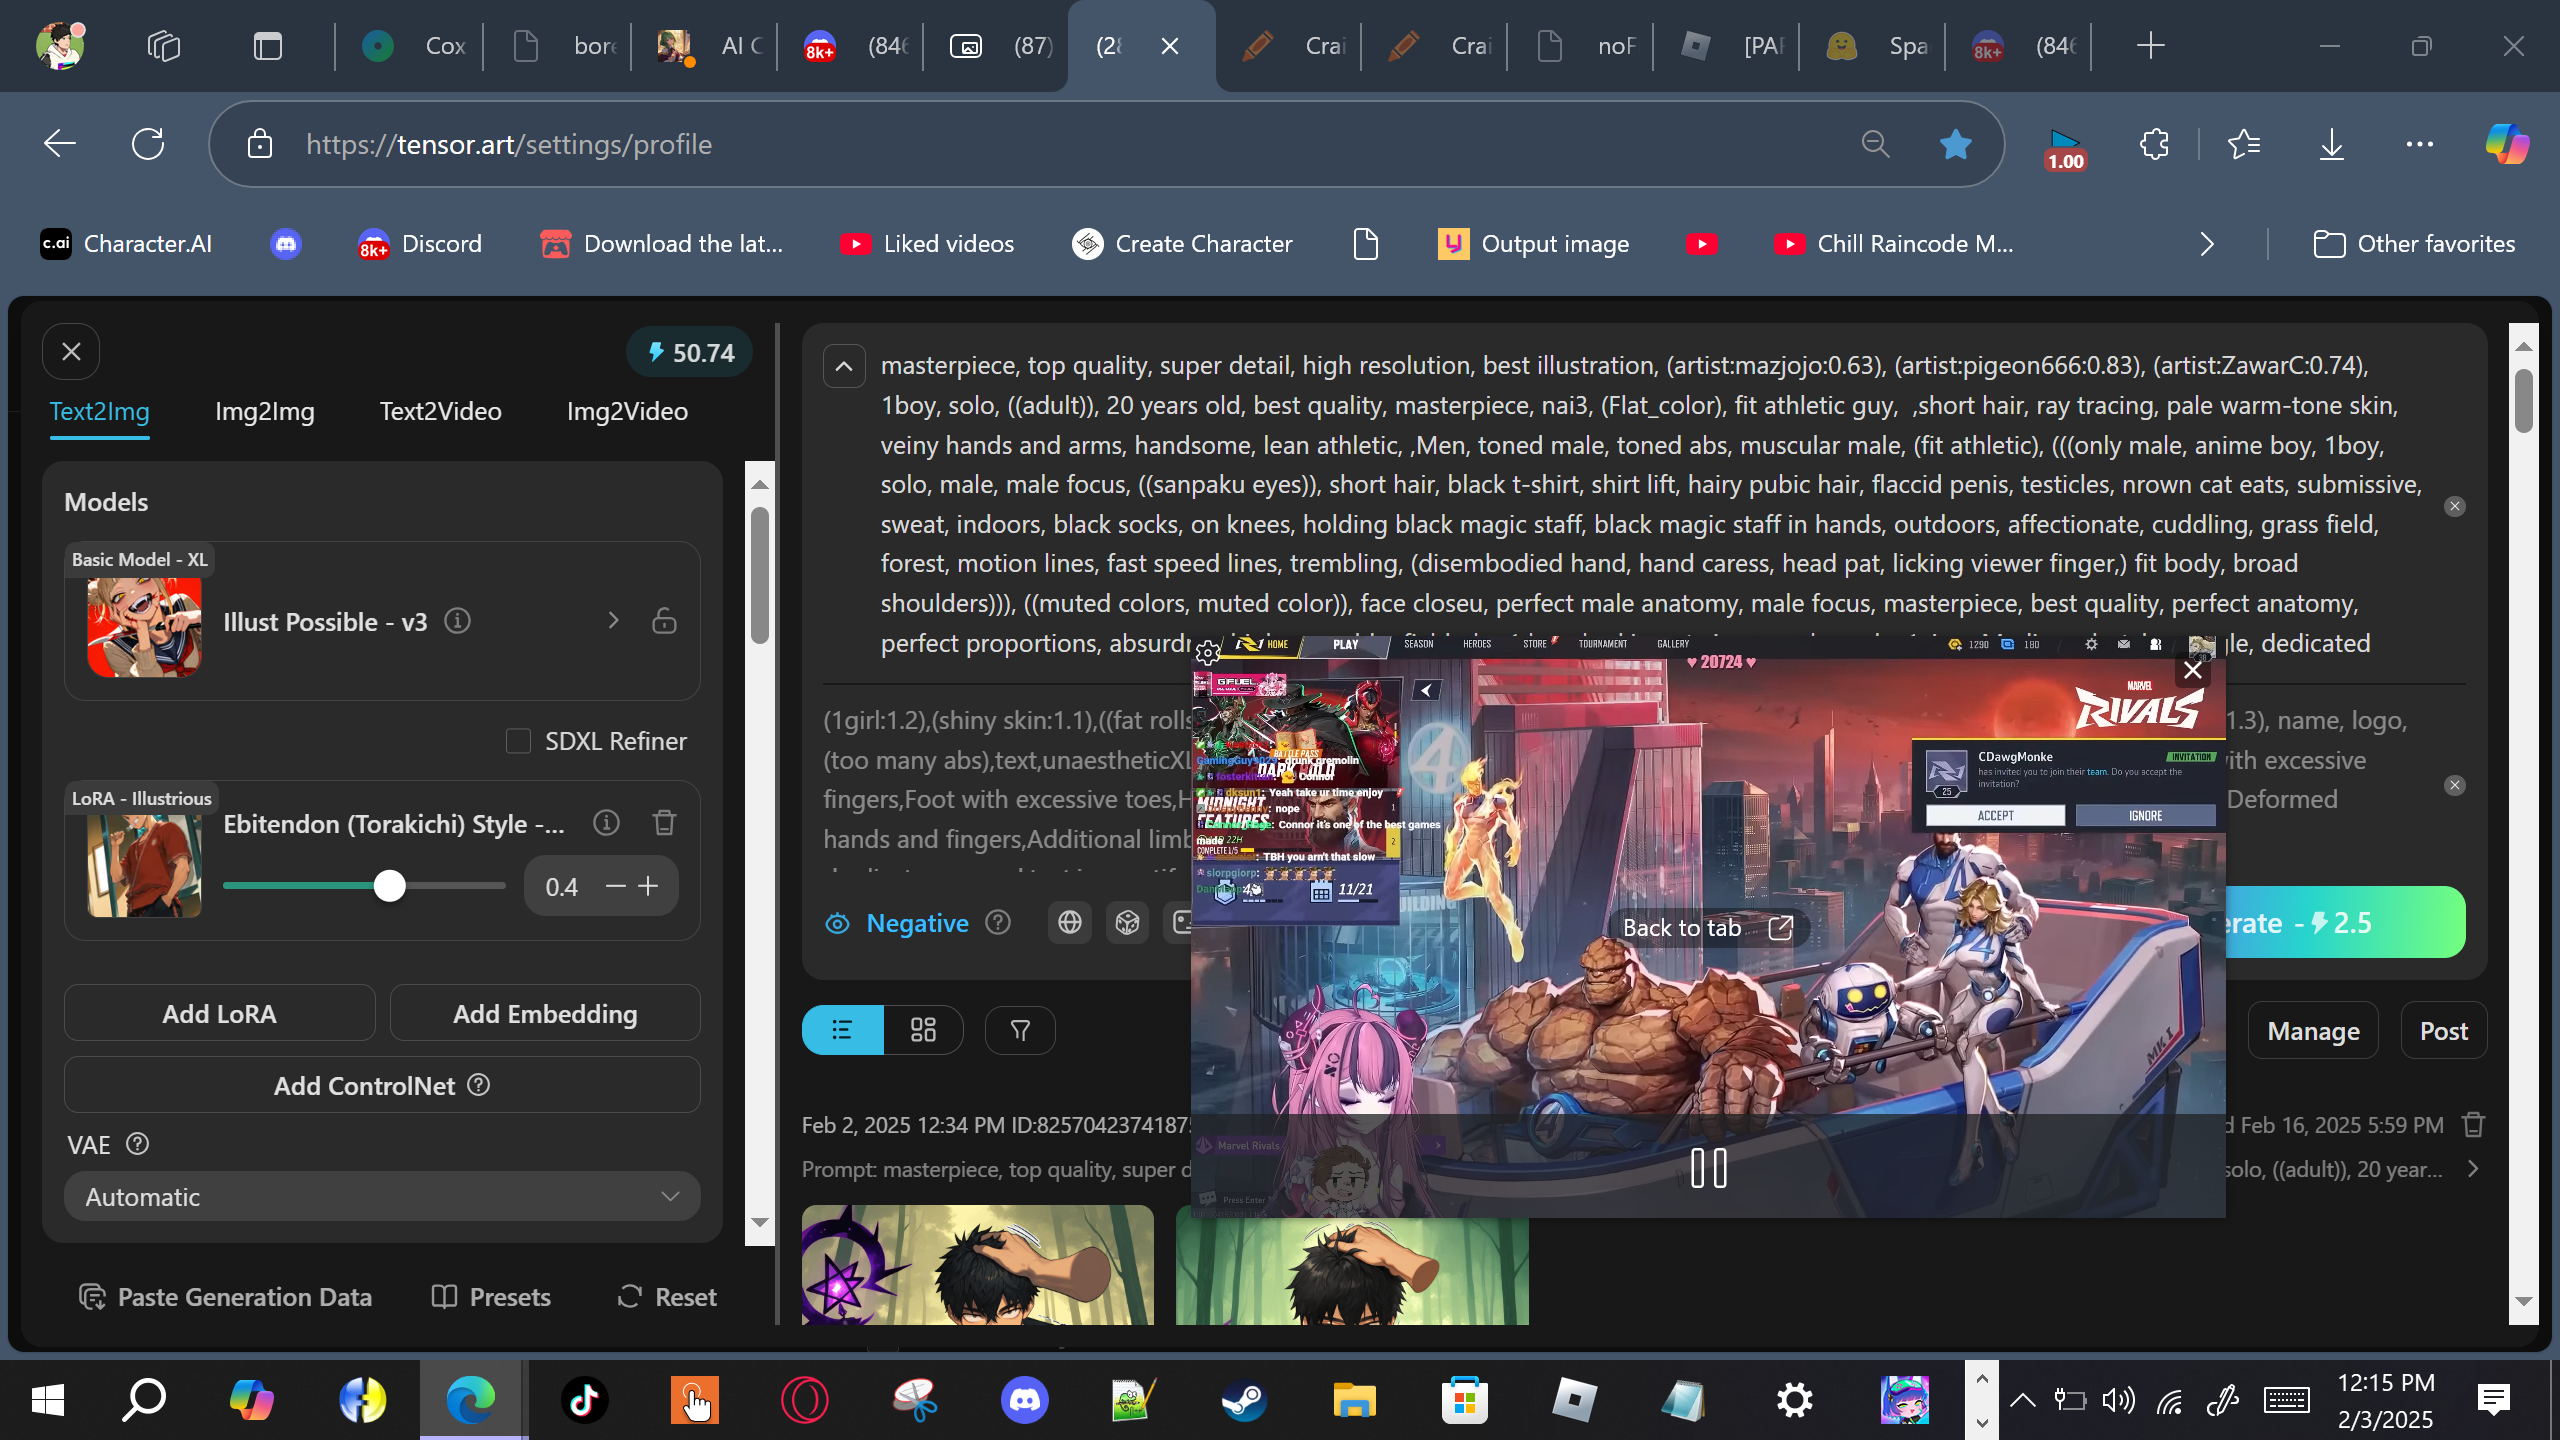Click the settings panel scrollbar thumb
Screen dimensions: 2560x1440
pyautogui.click(x=760, y=575)
